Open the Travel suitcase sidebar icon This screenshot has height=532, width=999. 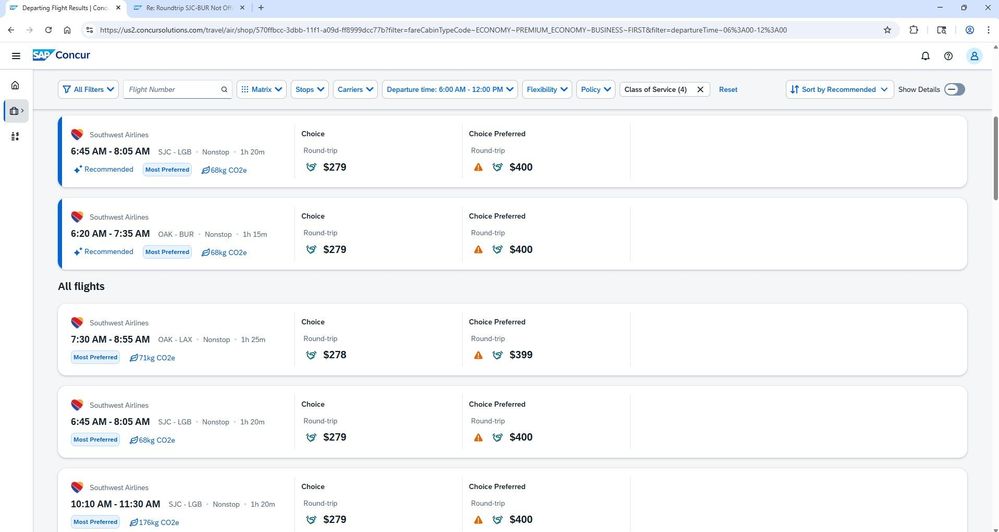(16, 111)
